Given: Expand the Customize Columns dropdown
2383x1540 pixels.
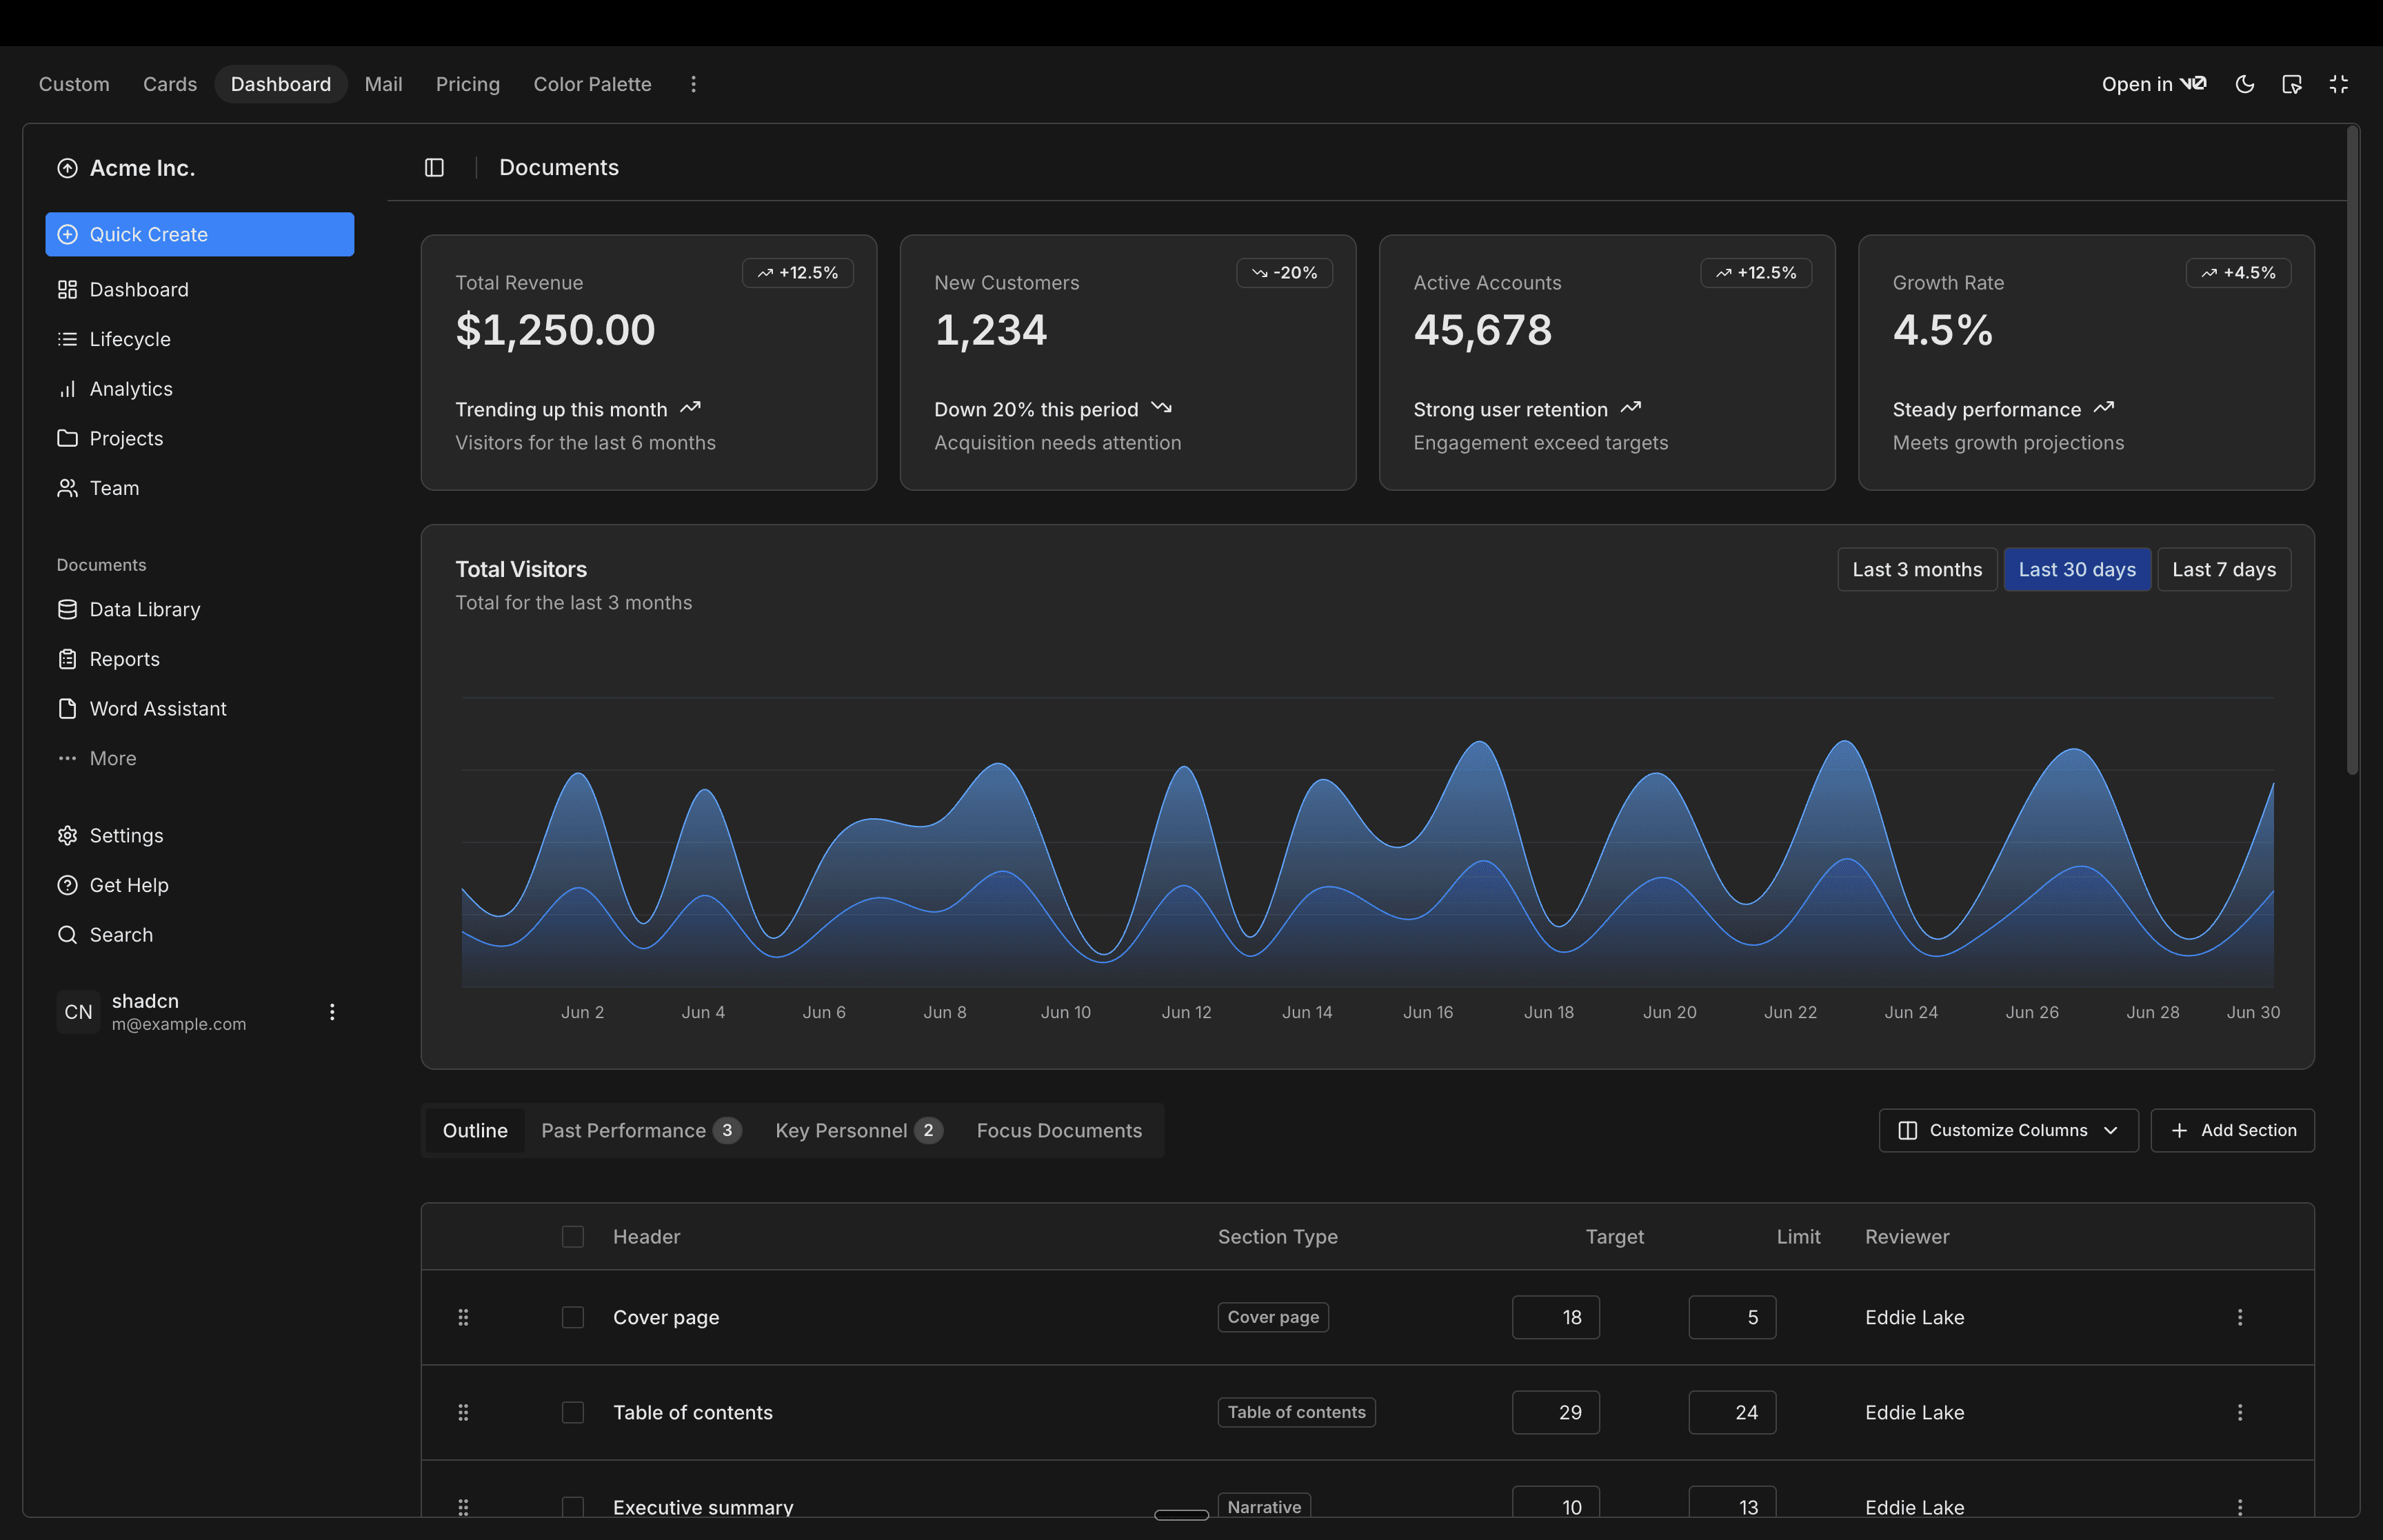Looking at the screenshot, I should click(x=2008, y=1130).
